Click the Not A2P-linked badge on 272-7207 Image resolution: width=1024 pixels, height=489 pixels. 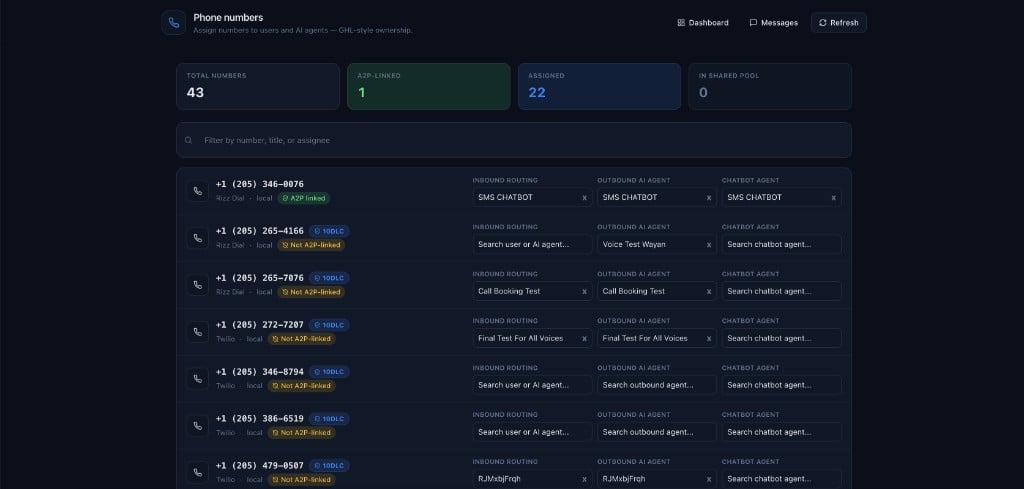tap(301, 339)
